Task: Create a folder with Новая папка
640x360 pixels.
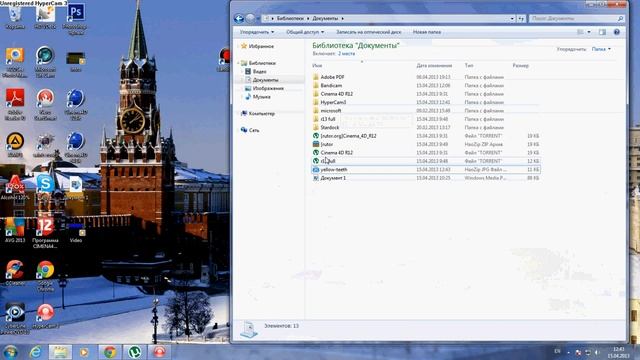Action: [427, 32]
